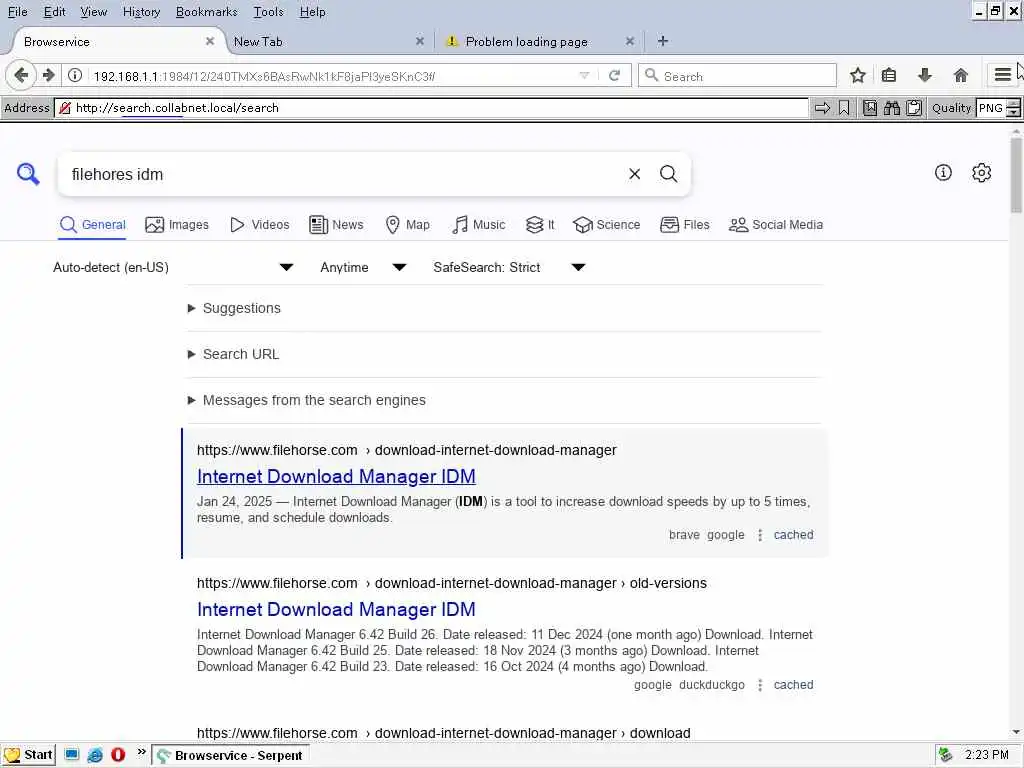Select the News search category
This screenshot has height=768, width=1024.
336,225
